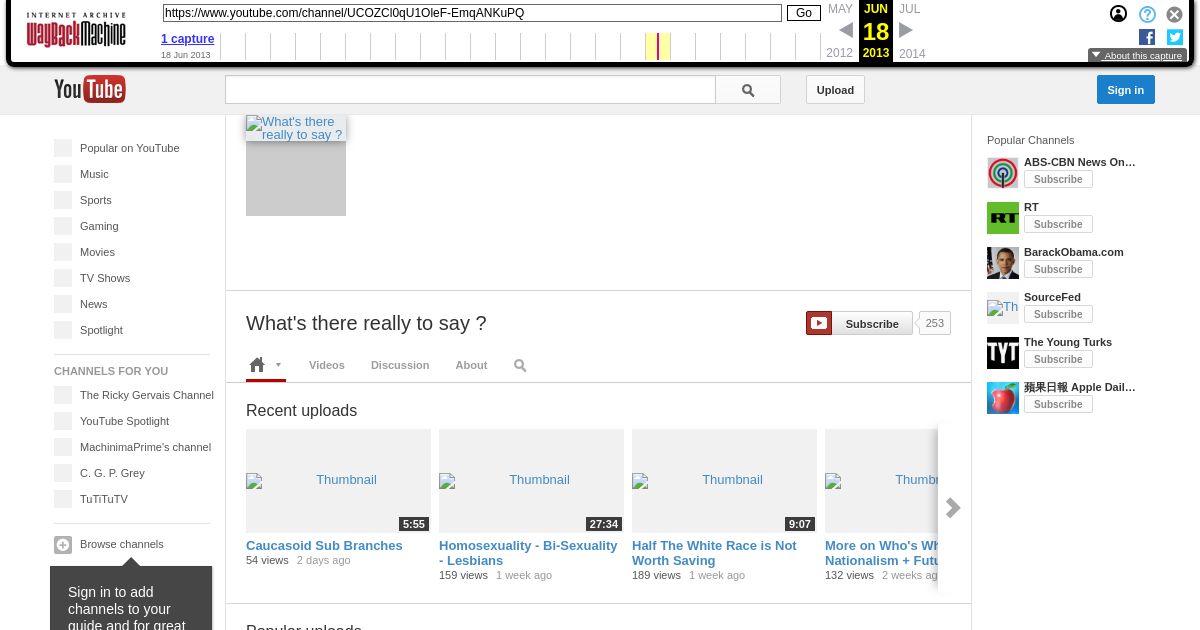Click the Wayback URL field
This screenshot has height=630, width=1200.
[472, 13]
